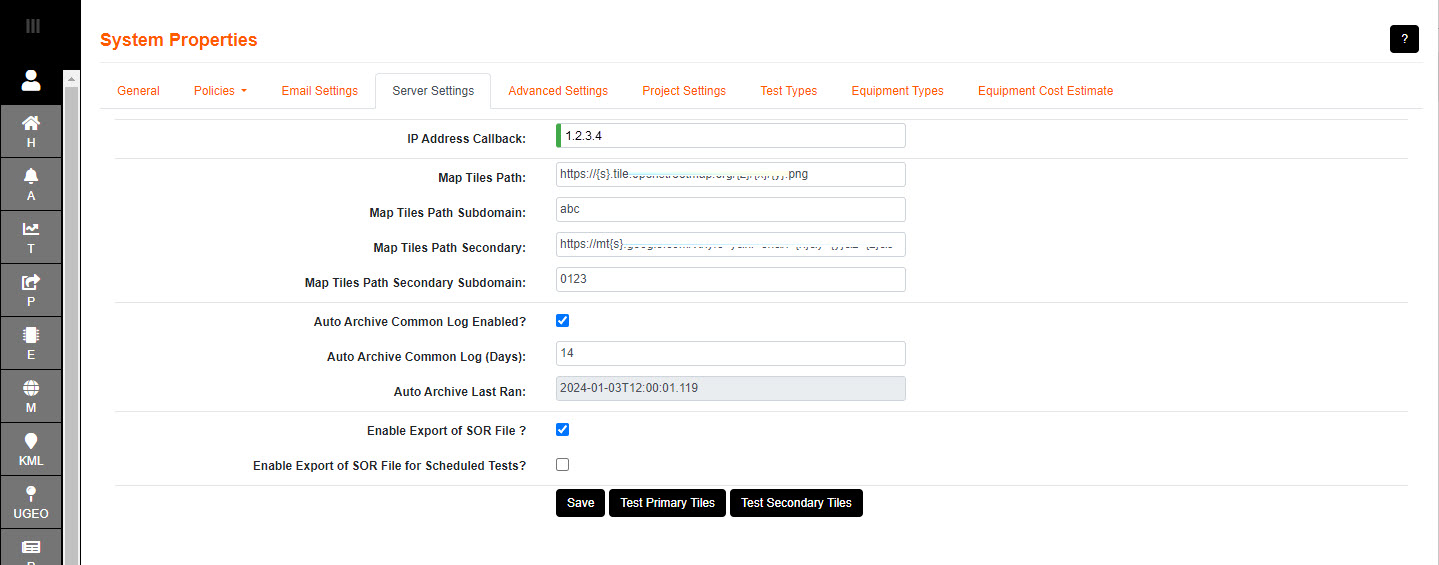Click the KML pin sidebar icon
1439x565 pixels.
click(31, 449)
